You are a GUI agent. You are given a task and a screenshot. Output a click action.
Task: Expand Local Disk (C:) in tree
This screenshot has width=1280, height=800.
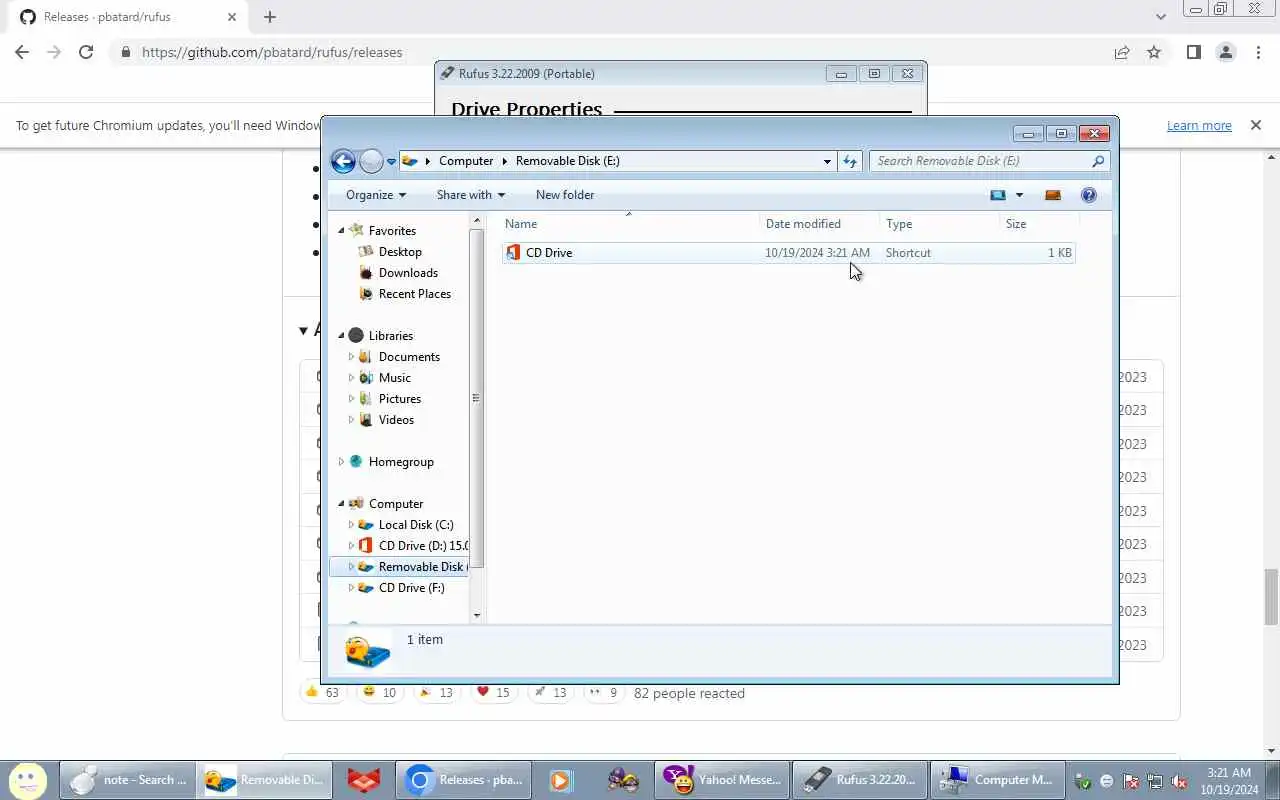tap(351, 525)
